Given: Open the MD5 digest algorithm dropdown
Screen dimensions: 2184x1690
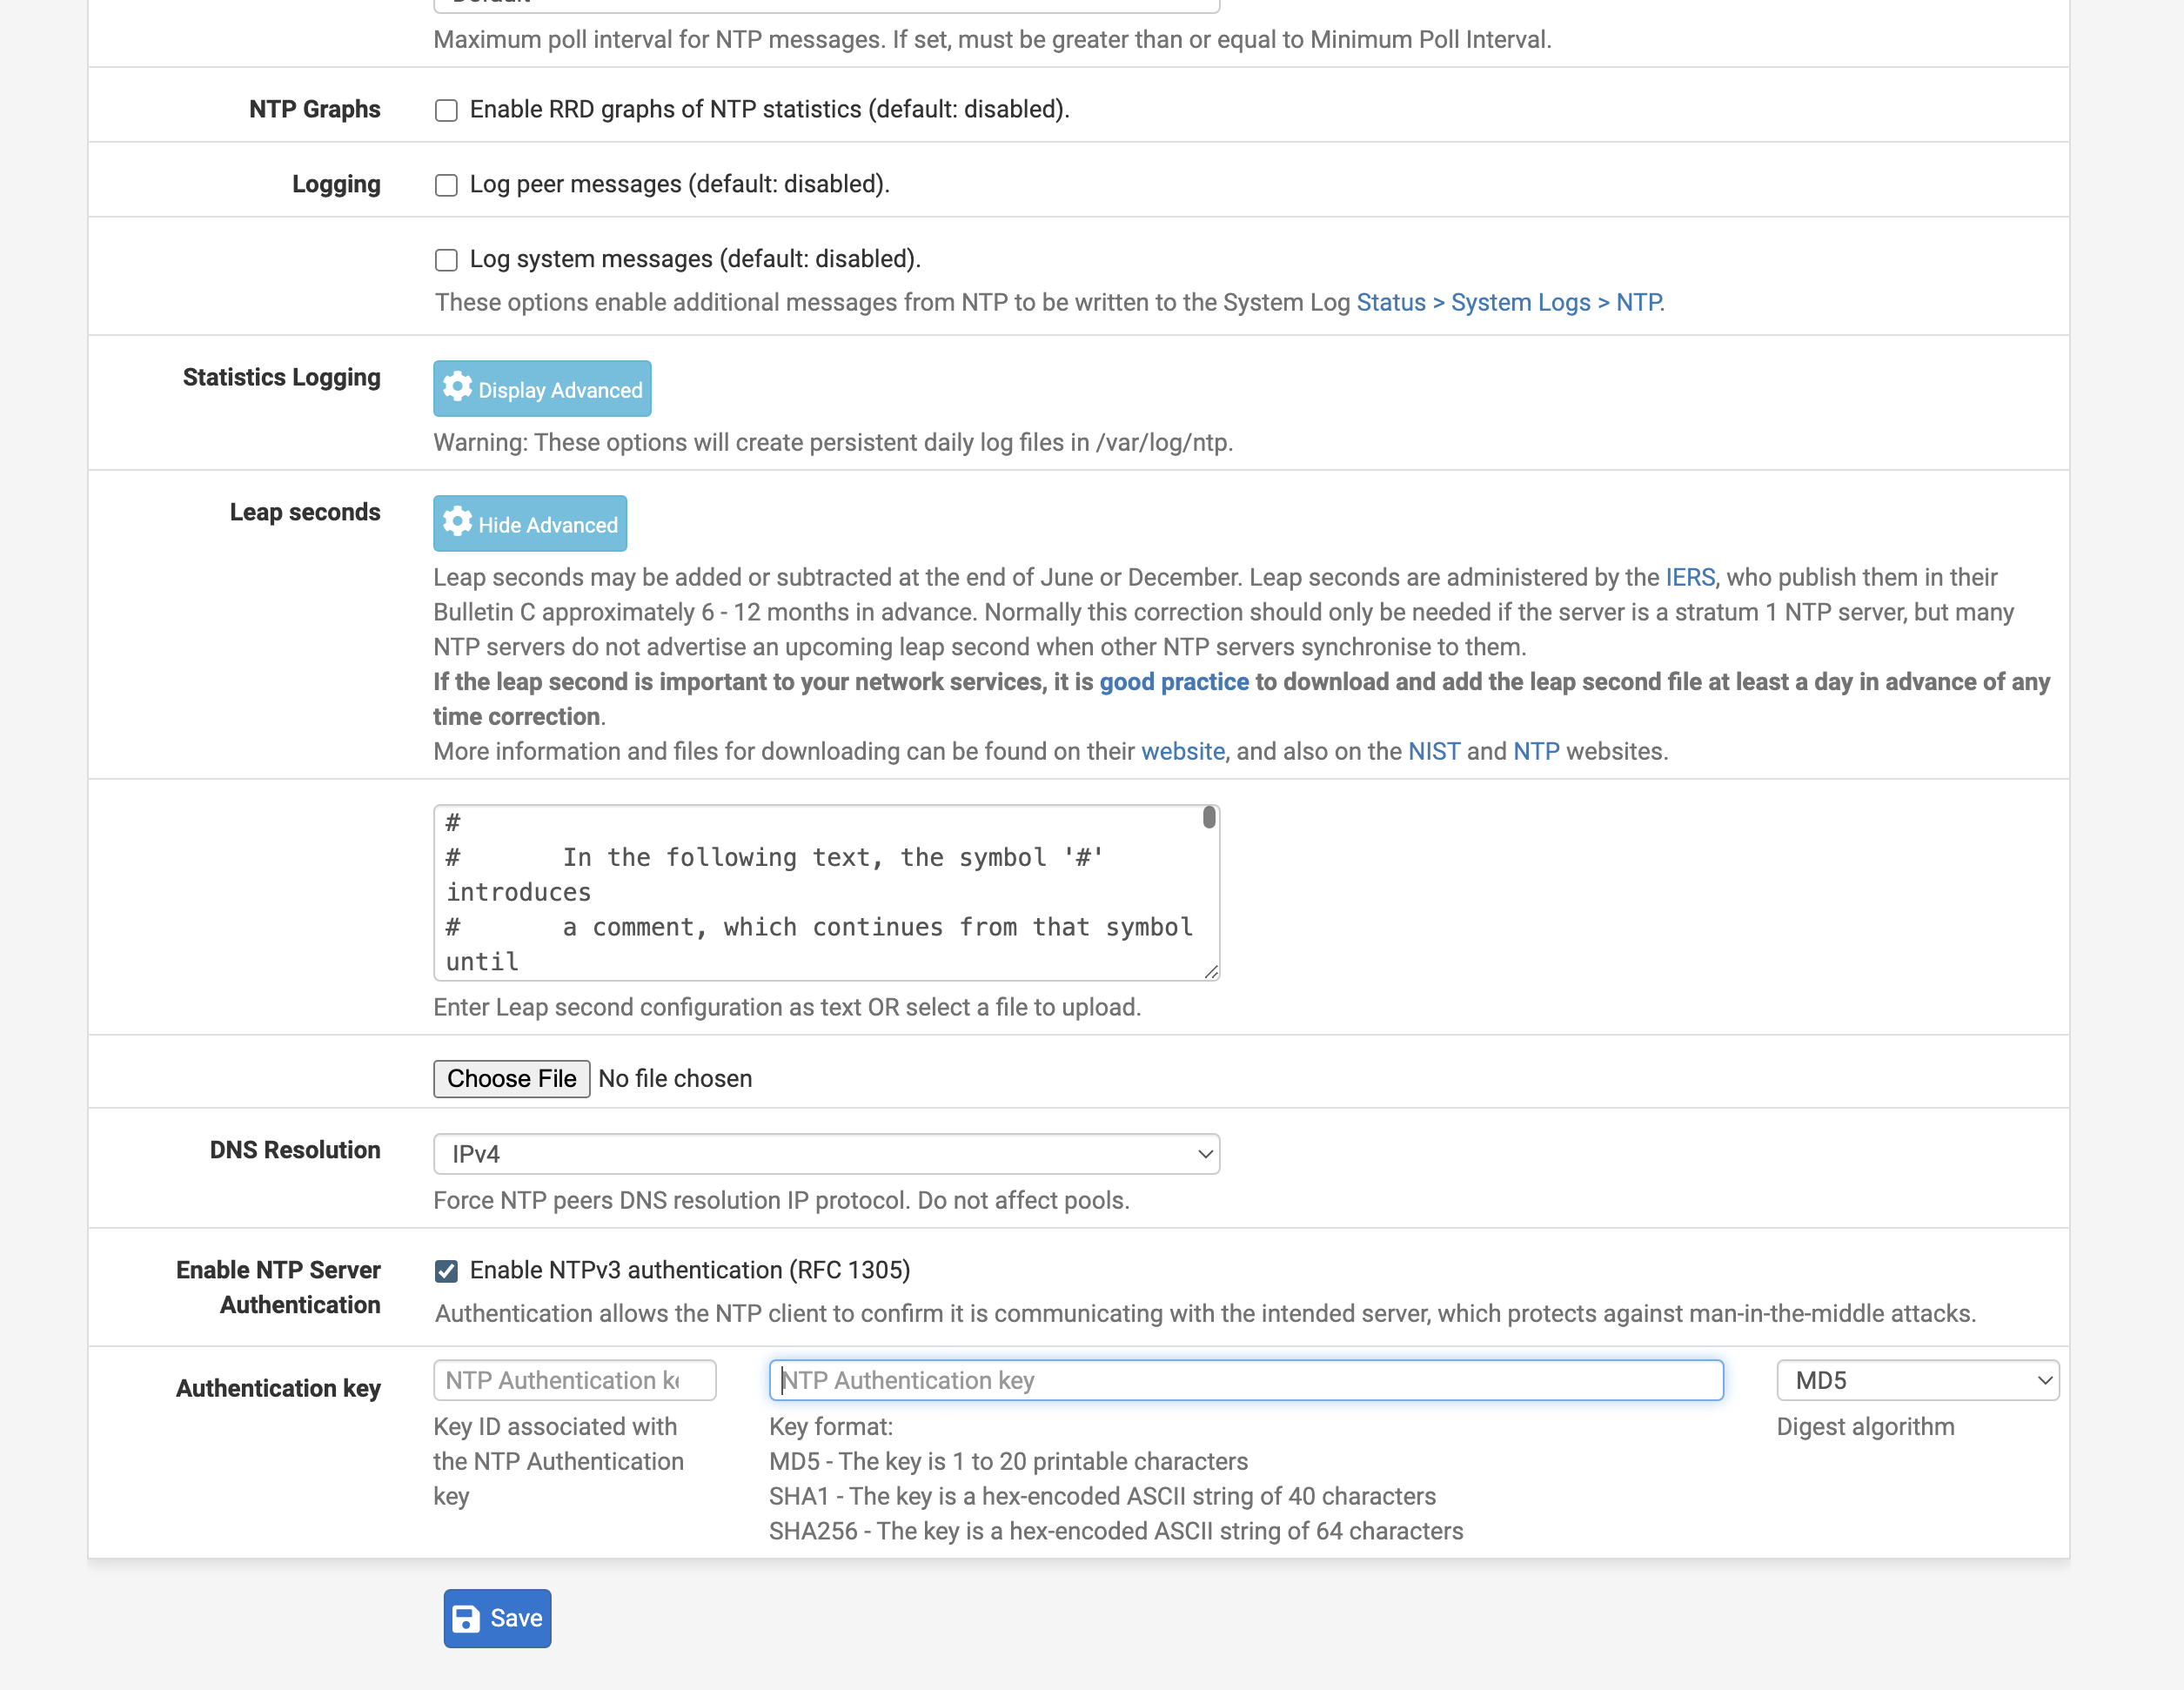Looking at the screenshot, I should pyautogui.click(x=1916, y=1381).
